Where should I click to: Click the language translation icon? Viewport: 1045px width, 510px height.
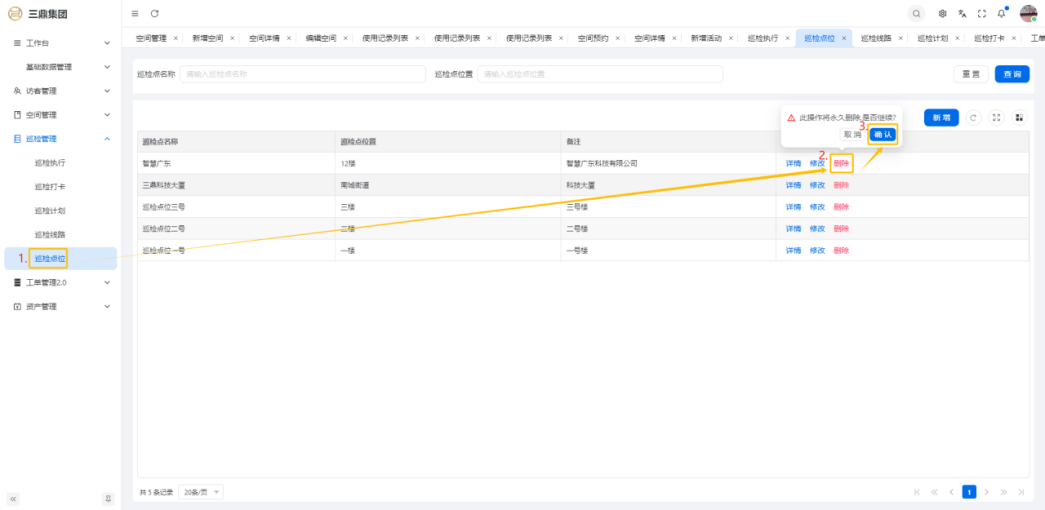(962, 14)
